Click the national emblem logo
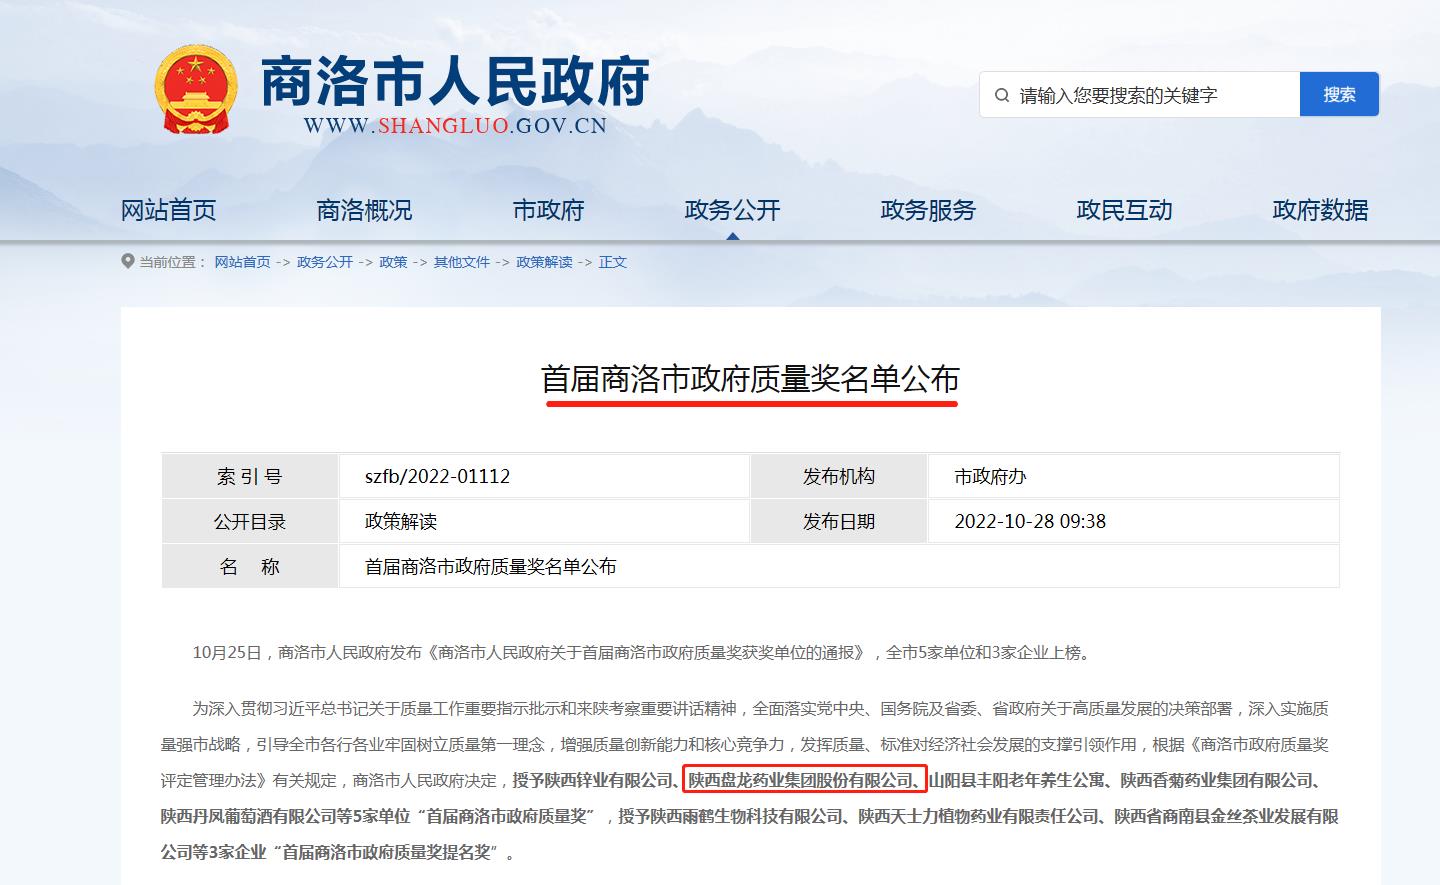This screenshot has height=885, width=1440. (195, 88)
